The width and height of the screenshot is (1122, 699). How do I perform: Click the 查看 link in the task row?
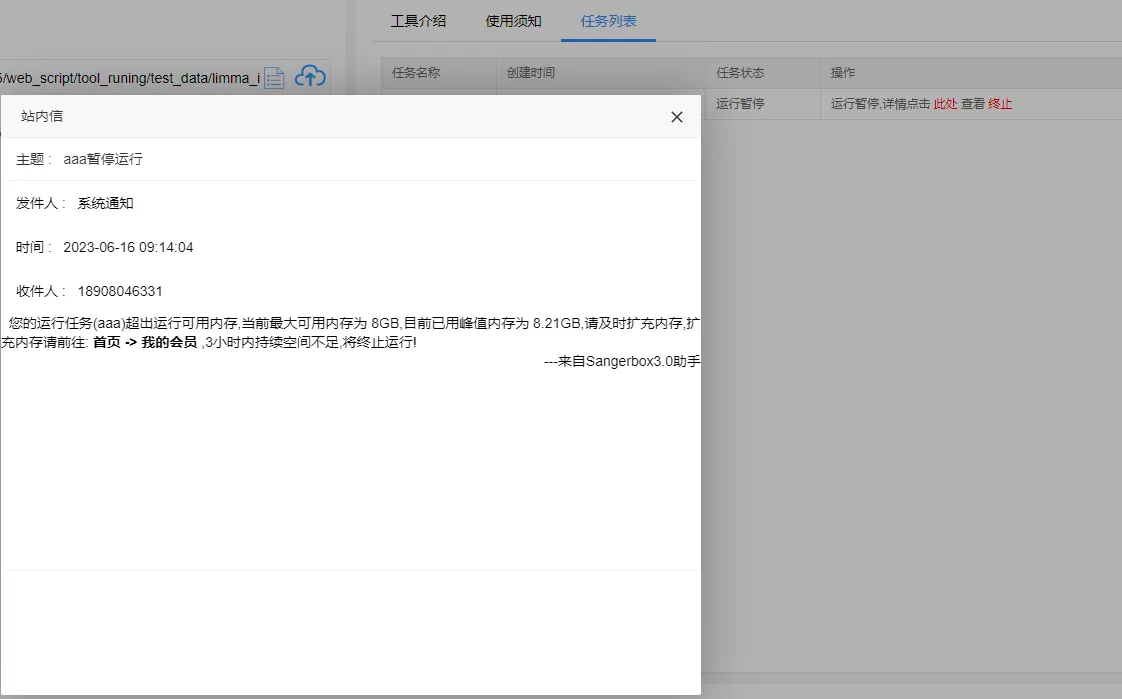pyautogui.click(x=973, y=104)
